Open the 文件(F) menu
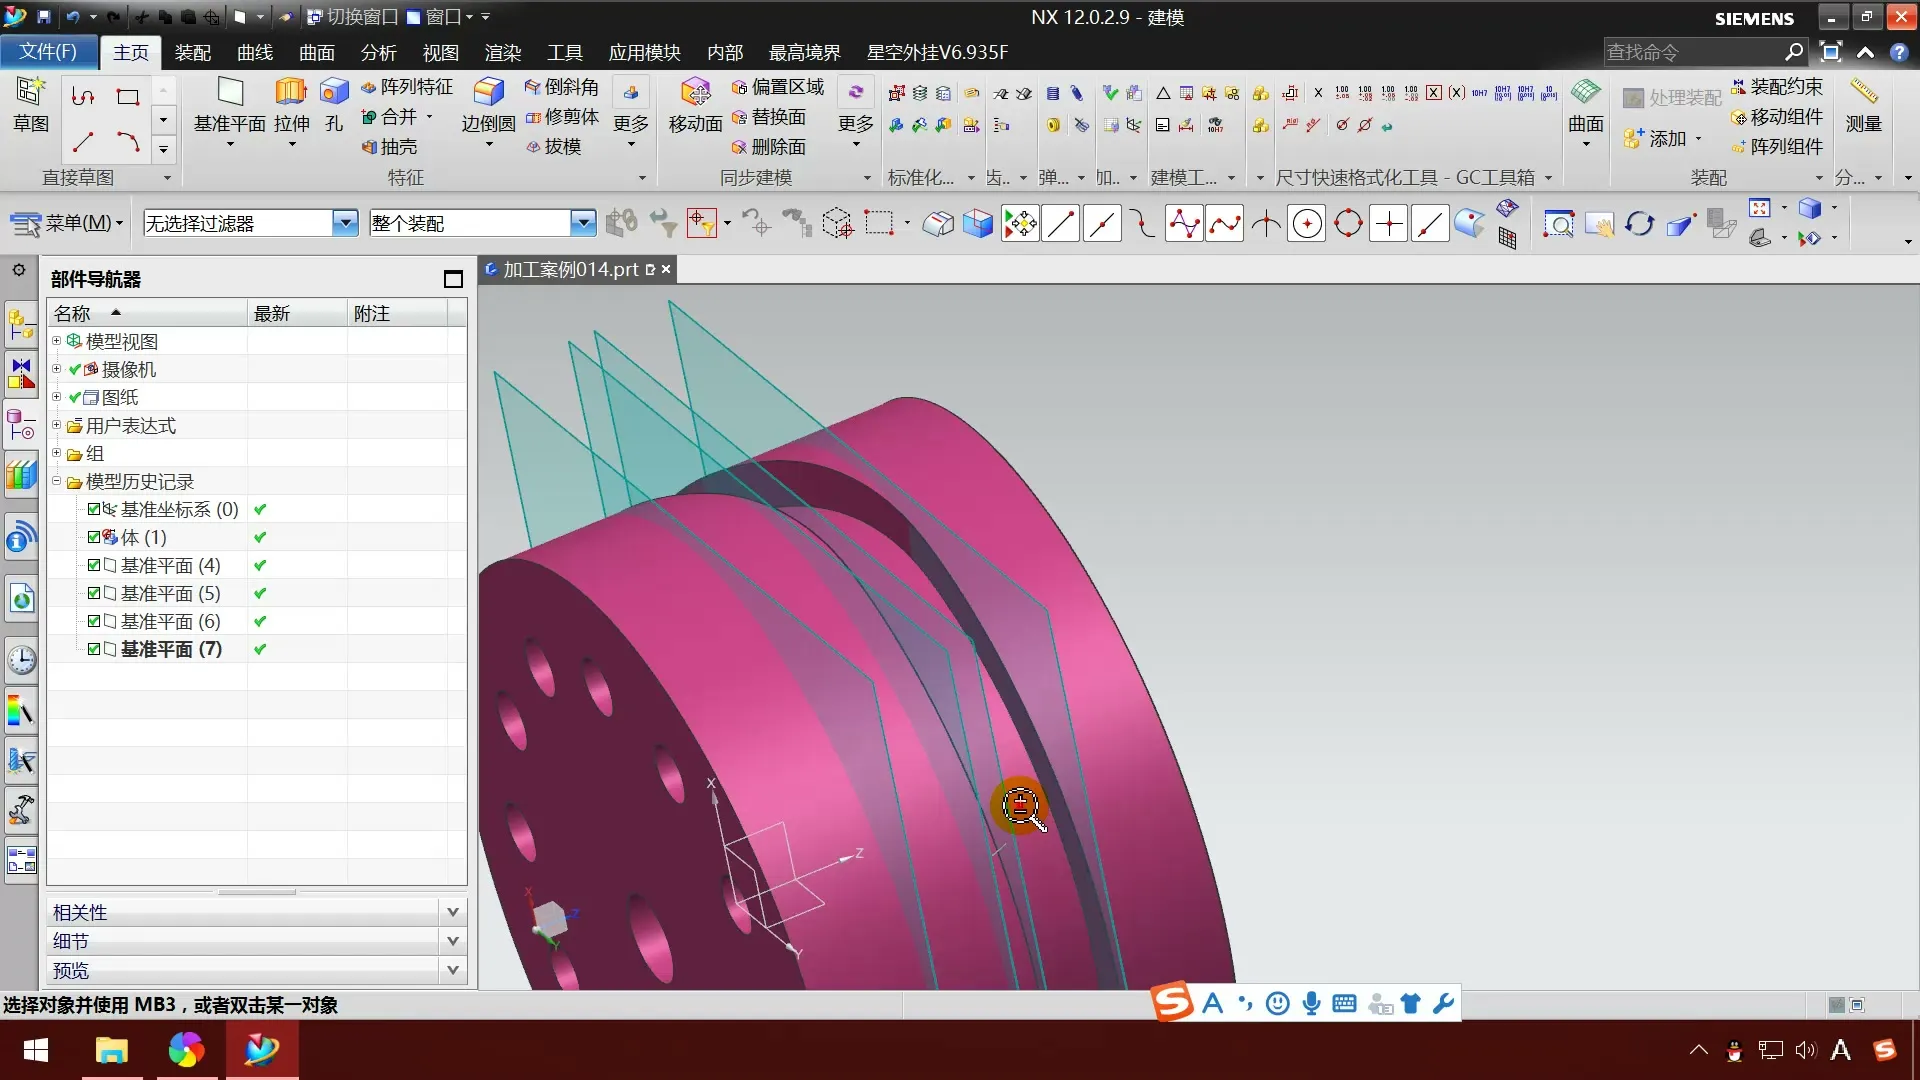 coord(48,51)
